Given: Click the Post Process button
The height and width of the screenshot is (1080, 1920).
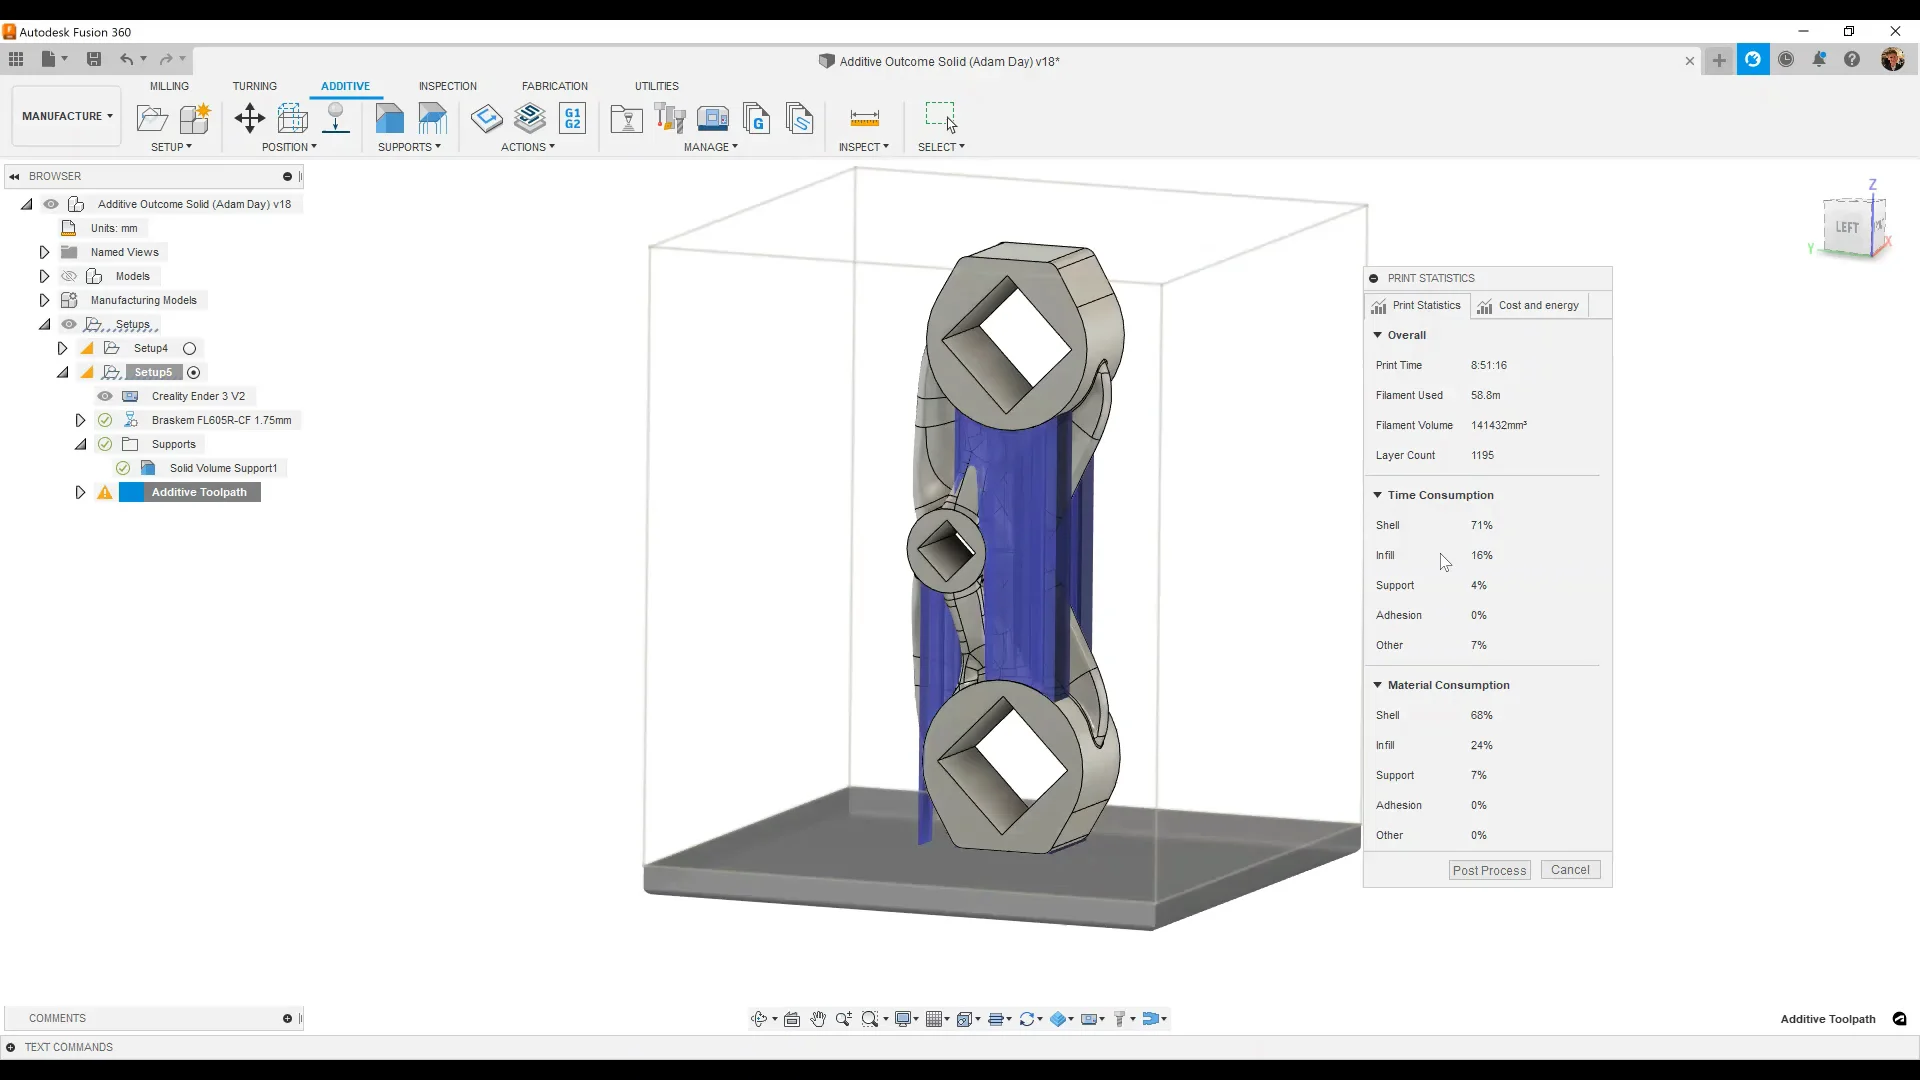Looking at the screenshot, I should tap(1489, 870).
